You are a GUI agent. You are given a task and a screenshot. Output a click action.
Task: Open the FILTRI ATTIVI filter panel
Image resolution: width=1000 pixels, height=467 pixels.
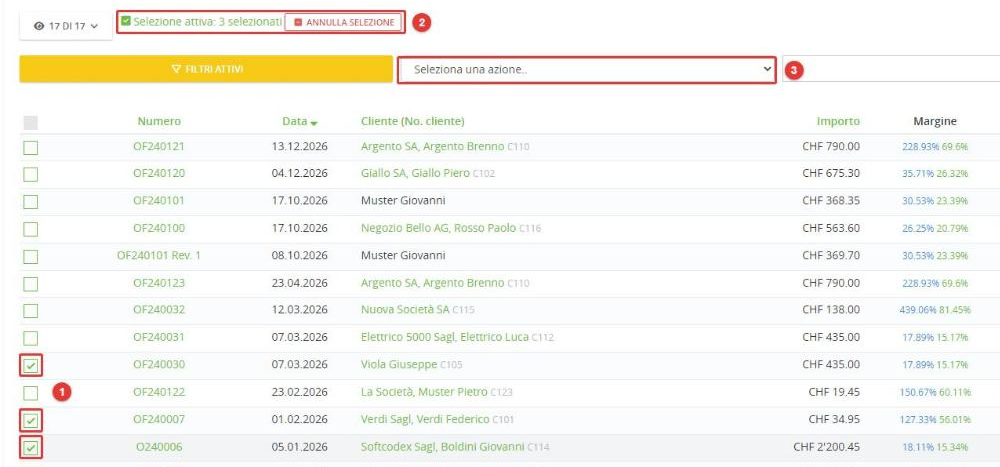[x=206, y=69]
